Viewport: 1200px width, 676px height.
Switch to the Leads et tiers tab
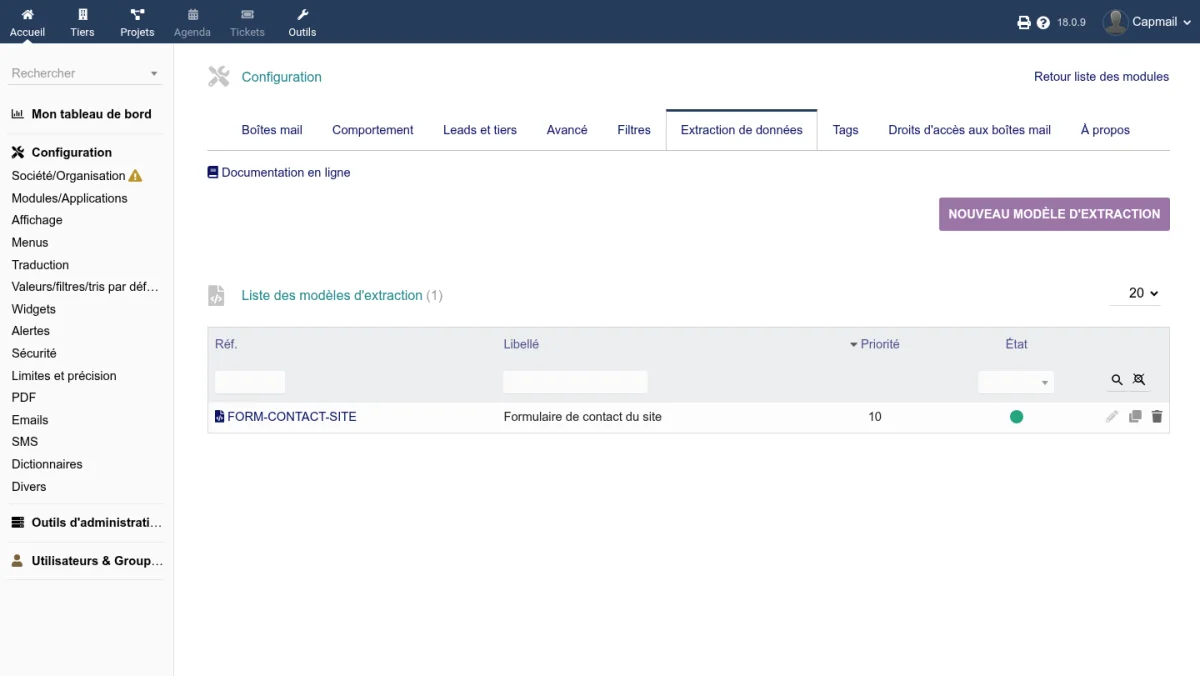tap(480, 130)
